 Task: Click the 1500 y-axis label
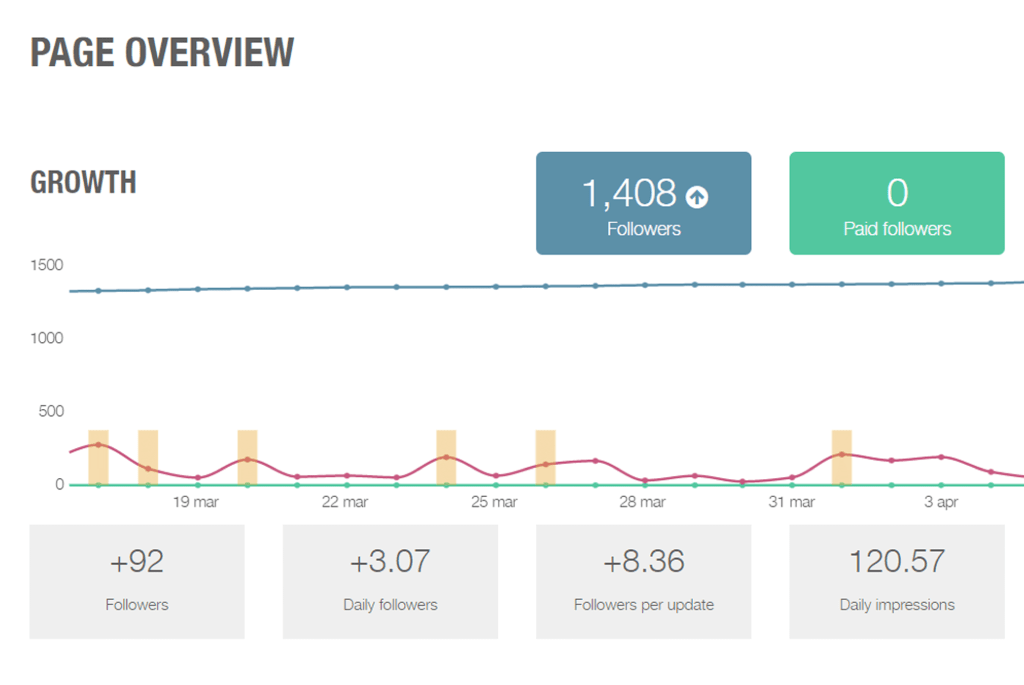[x=46, y=265]
